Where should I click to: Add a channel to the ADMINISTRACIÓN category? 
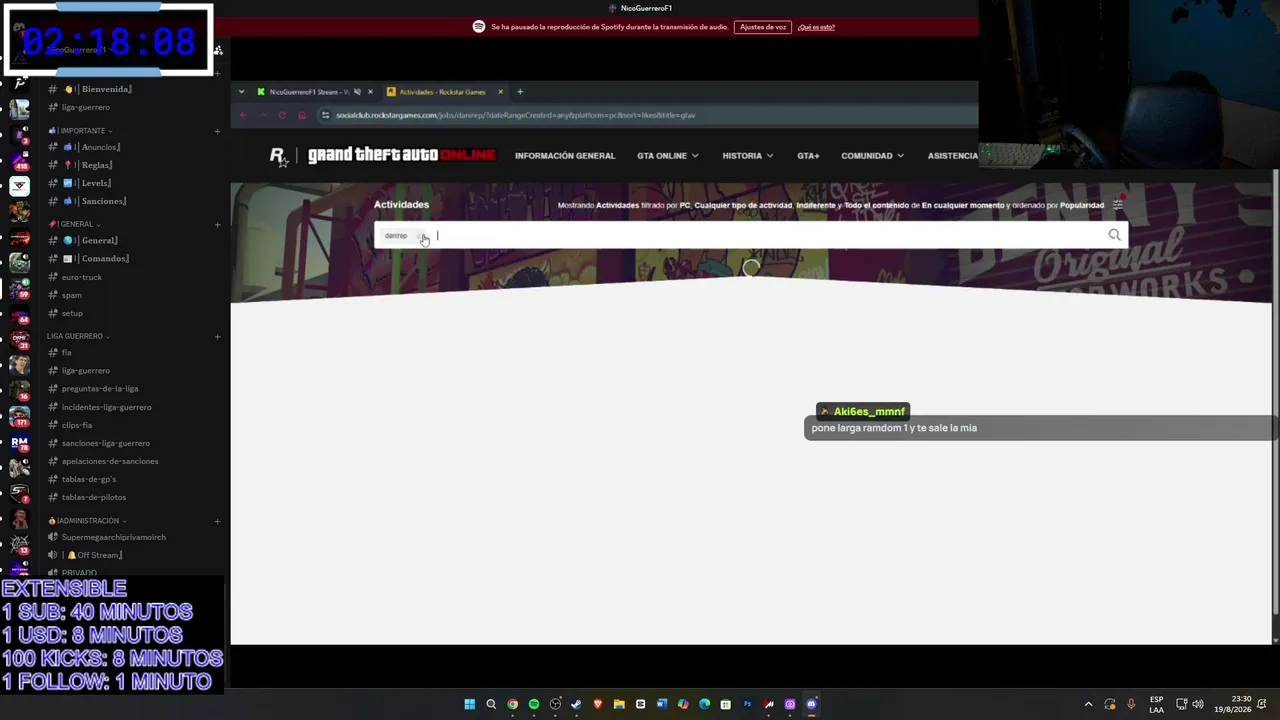[x=217, y=521]
